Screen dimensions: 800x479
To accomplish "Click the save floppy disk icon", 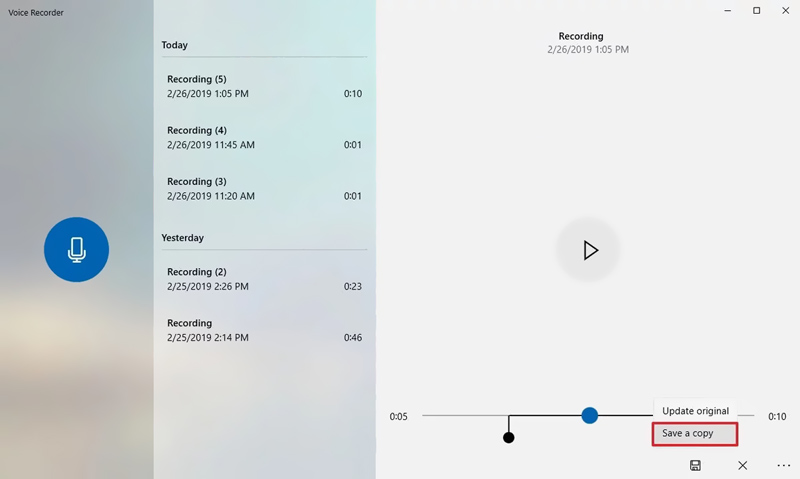I will coord(695,466).
